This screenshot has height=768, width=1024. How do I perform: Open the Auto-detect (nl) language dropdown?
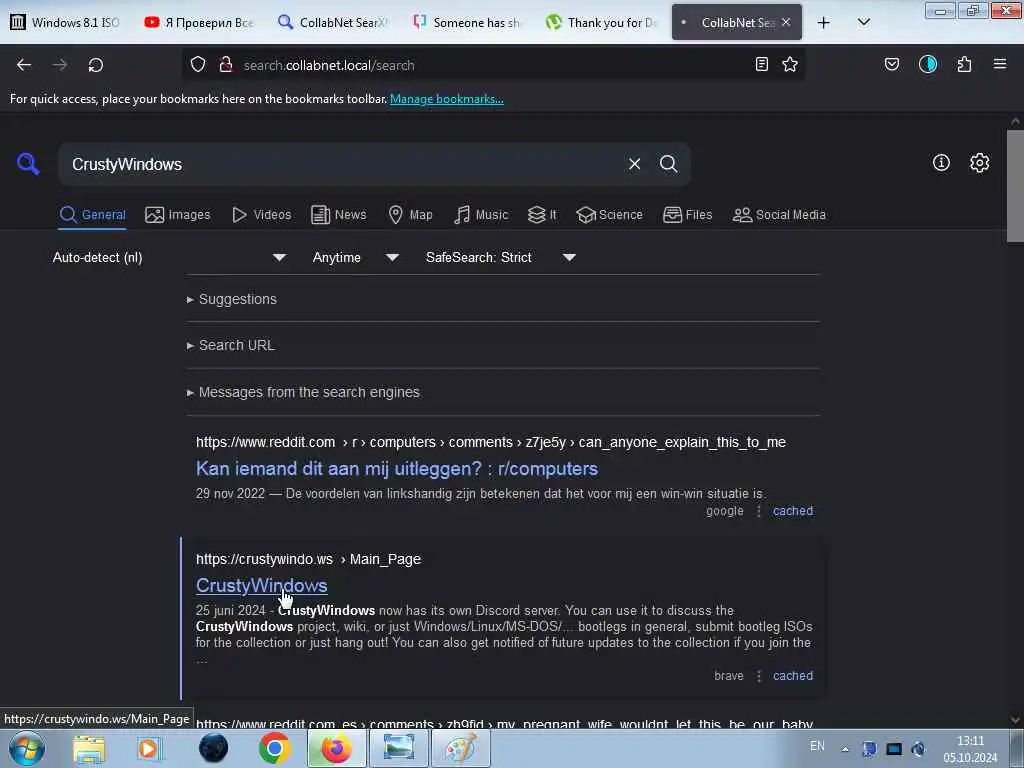[169, 257]
